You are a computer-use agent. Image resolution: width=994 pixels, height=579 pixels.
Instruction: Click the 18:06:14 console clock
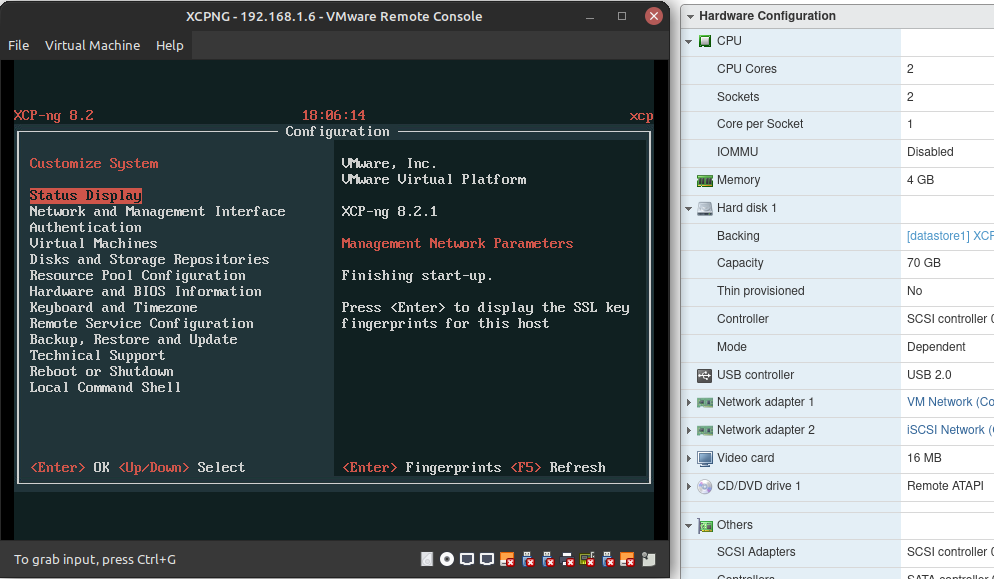pyautogui.click(x=333, y=115)
